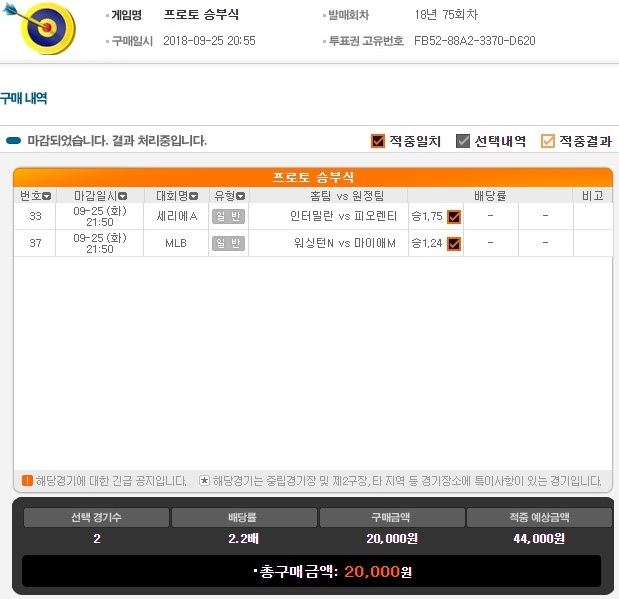Viewport: 619px width, 599px height.
Task: Click the 인터밀란 vs 피오렌티 match text
Action: [x=343, y=216]
